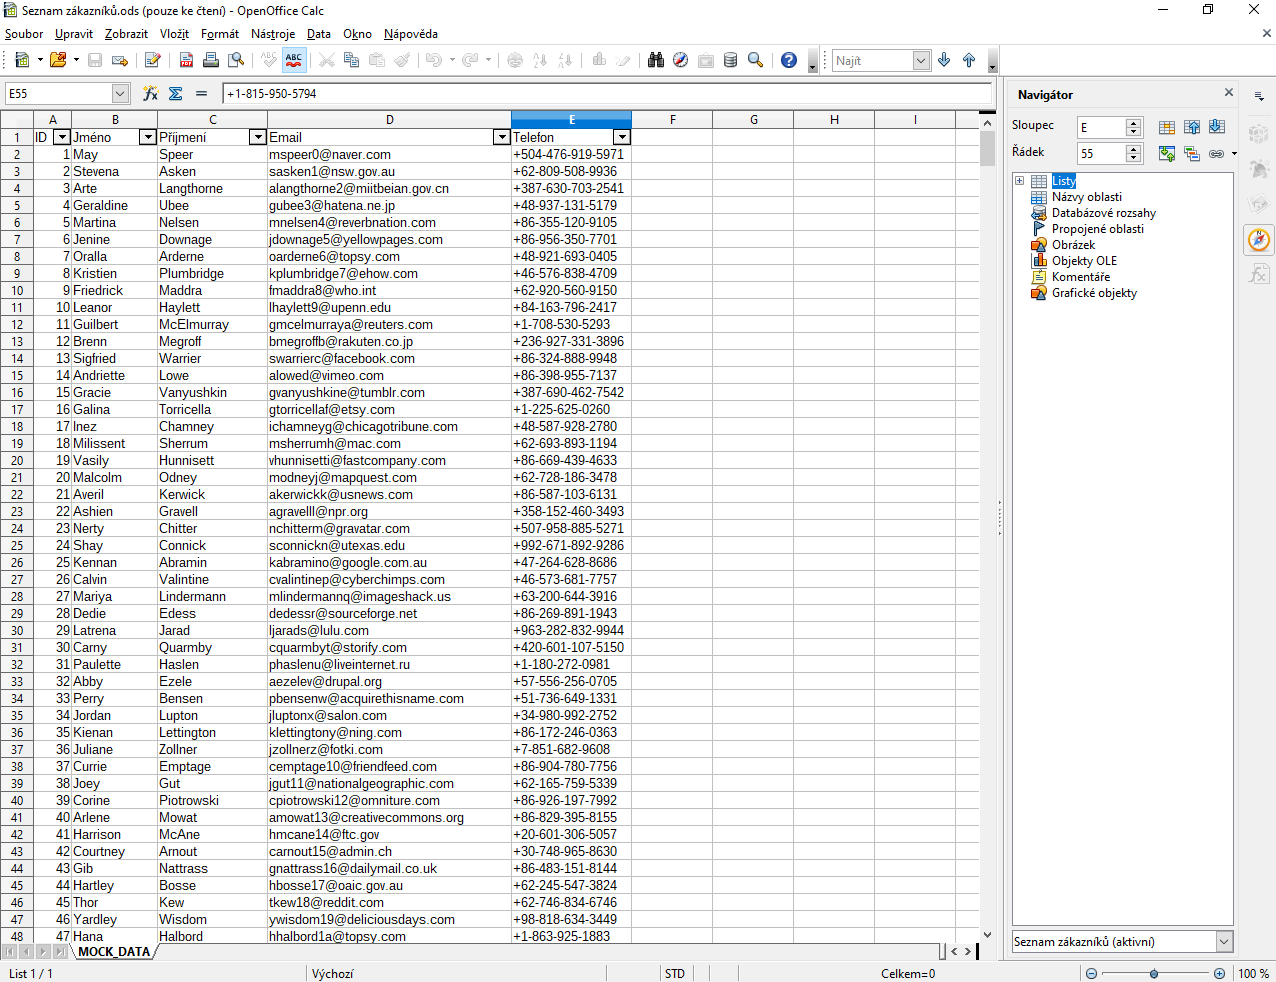Click the Najít search input field
Screen dimensions: 1276x982
click(873, 61)
